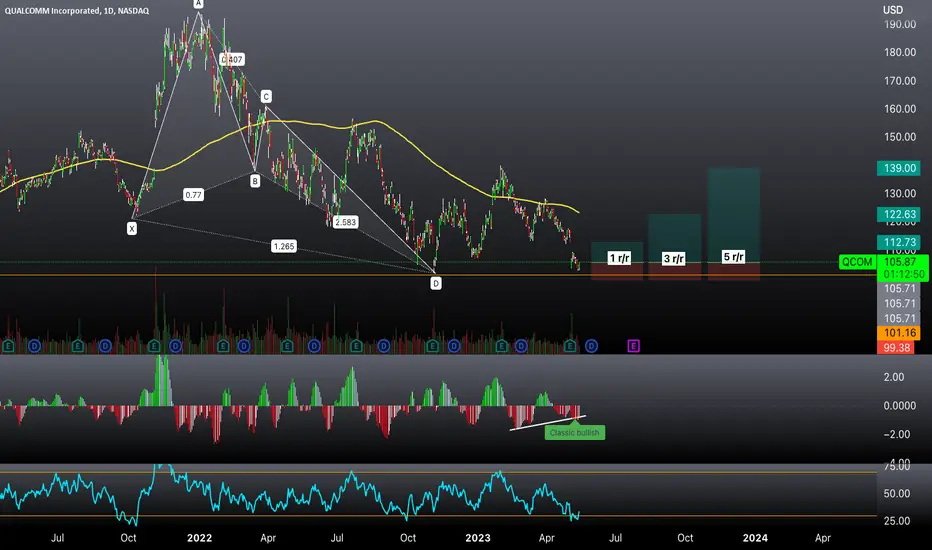Click the current price 105.87 label

point(901,262)
